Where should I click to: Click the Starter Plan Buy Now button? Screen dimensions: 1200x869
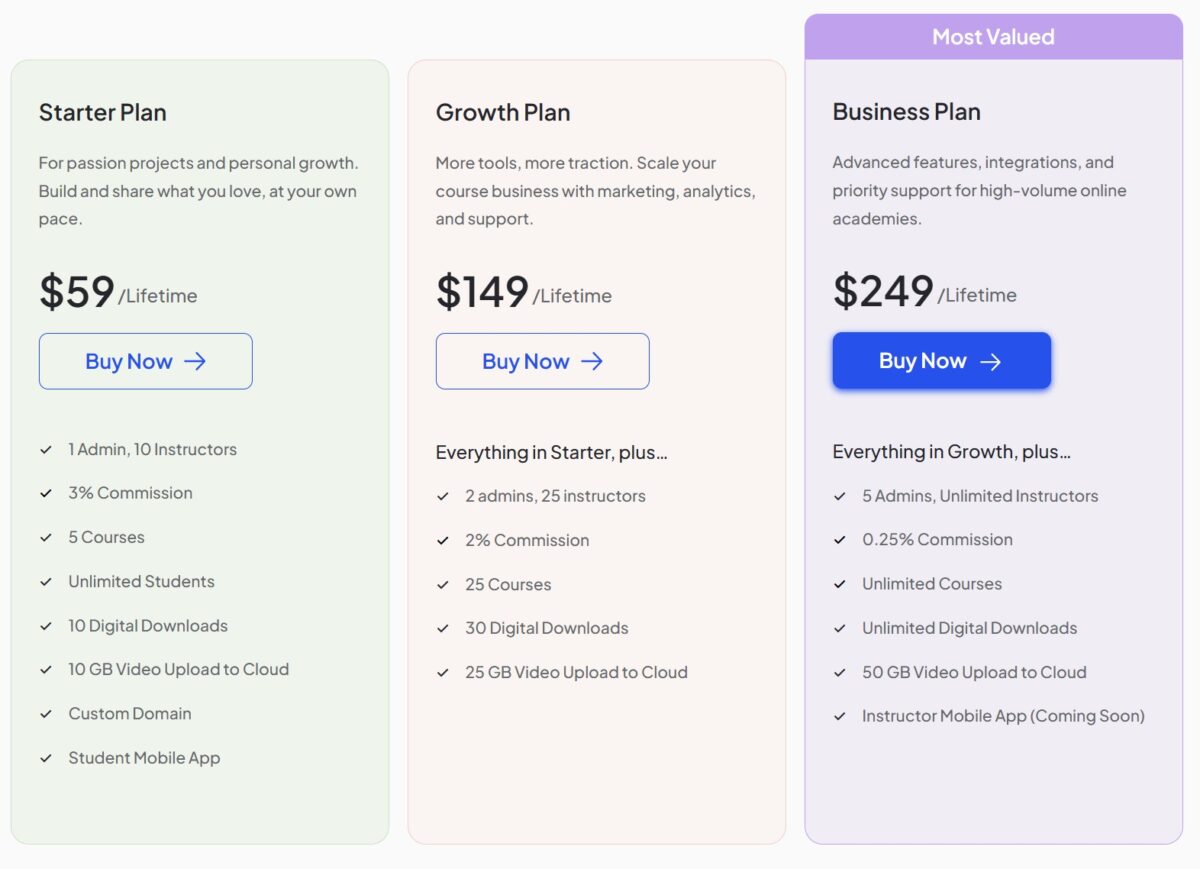coord(146,361)
